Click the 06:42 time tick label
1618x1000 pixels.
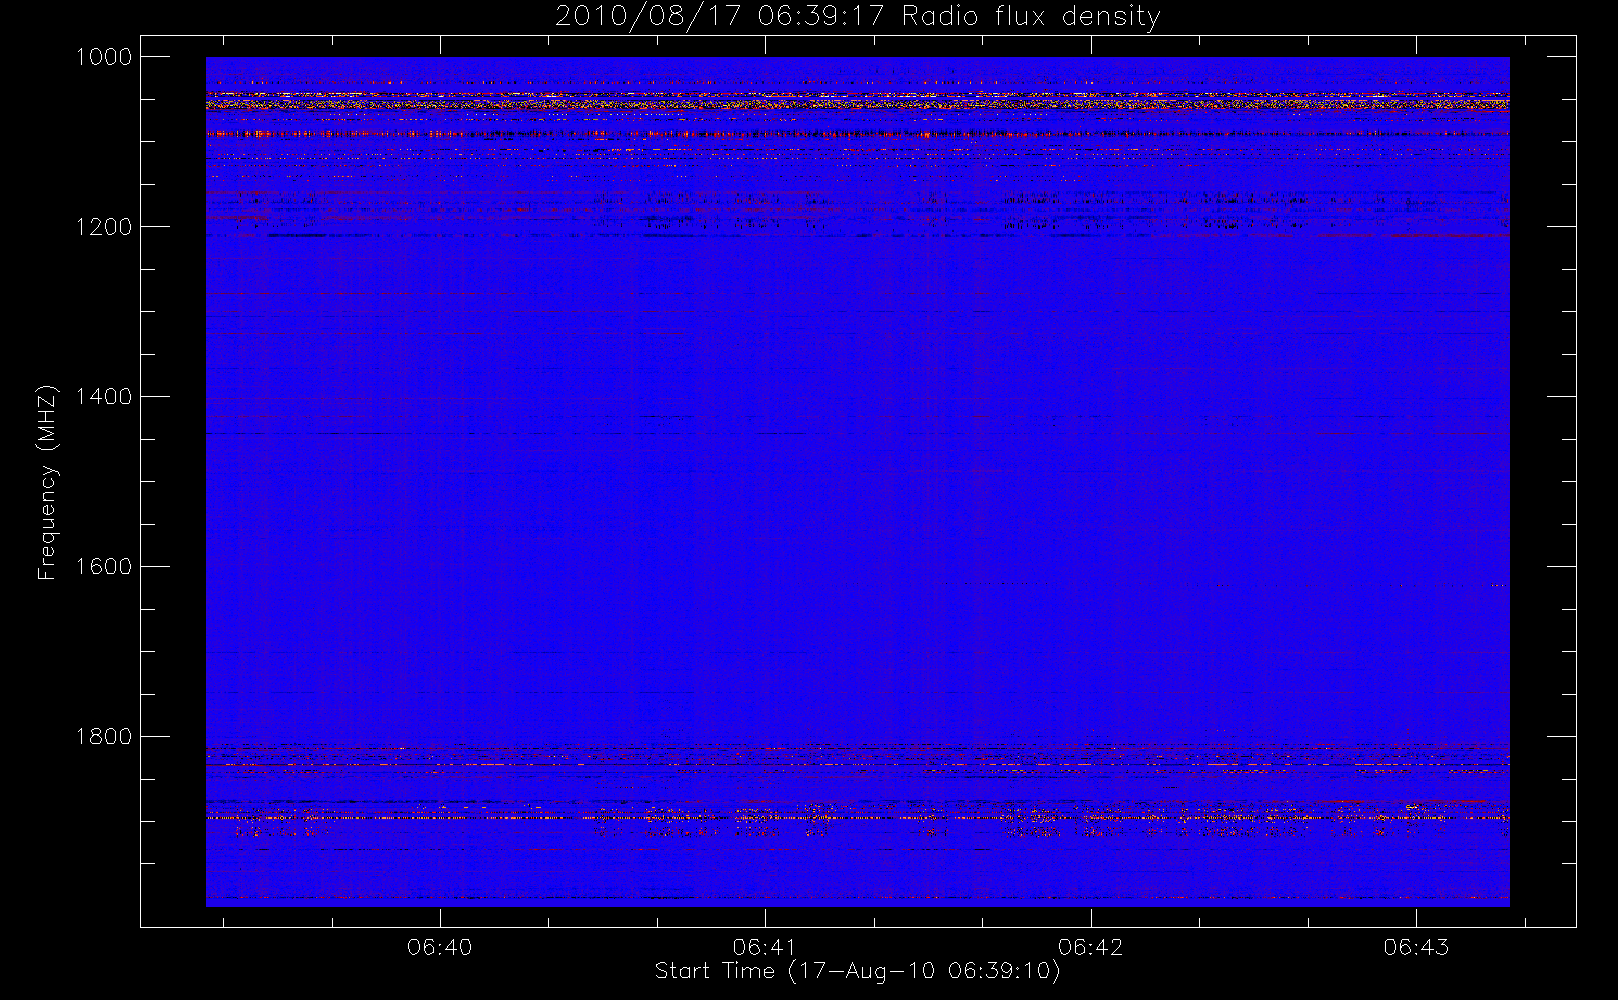[x=1091, y=947]
